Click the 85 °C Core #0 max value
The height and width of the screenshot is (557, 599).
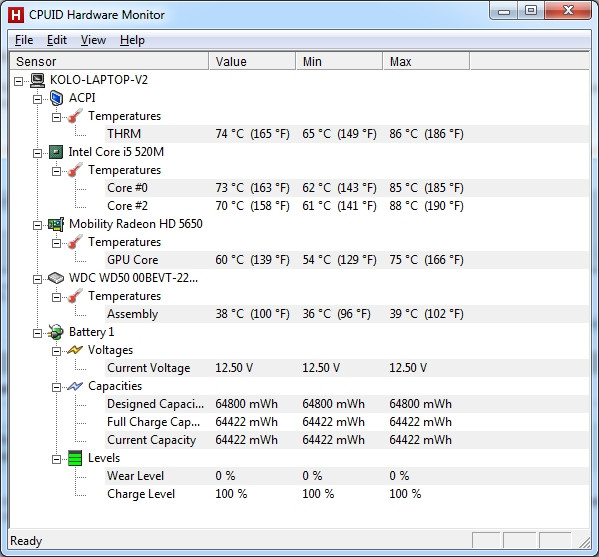pyautogui.click(x=426, y=188)
